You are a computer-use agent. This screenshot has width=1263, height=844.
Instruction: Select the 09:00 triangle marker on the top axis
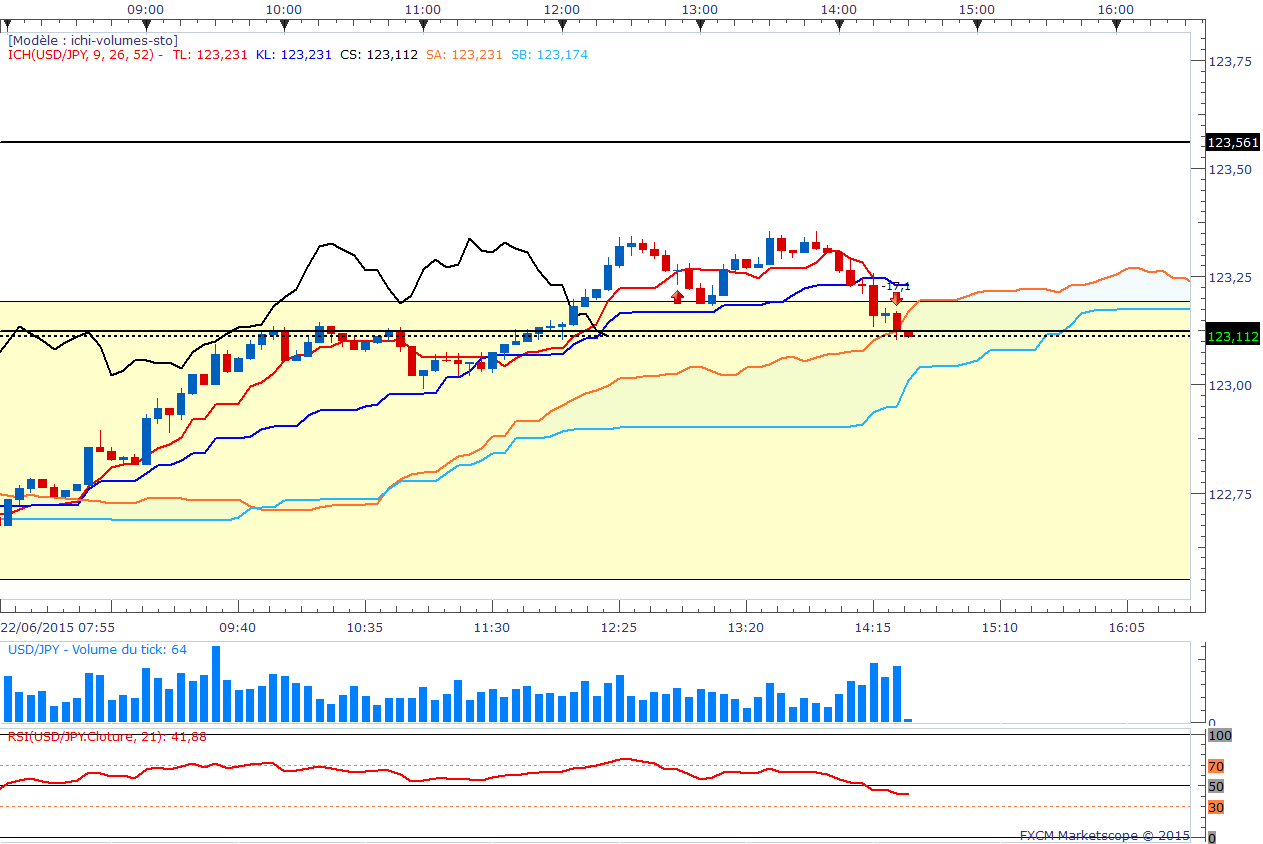(x=146, y=25)
